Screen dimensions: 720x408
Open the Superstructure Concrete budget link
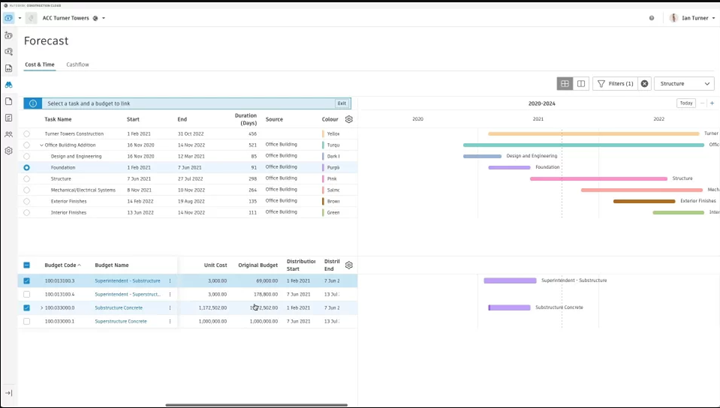click(121, 321)
